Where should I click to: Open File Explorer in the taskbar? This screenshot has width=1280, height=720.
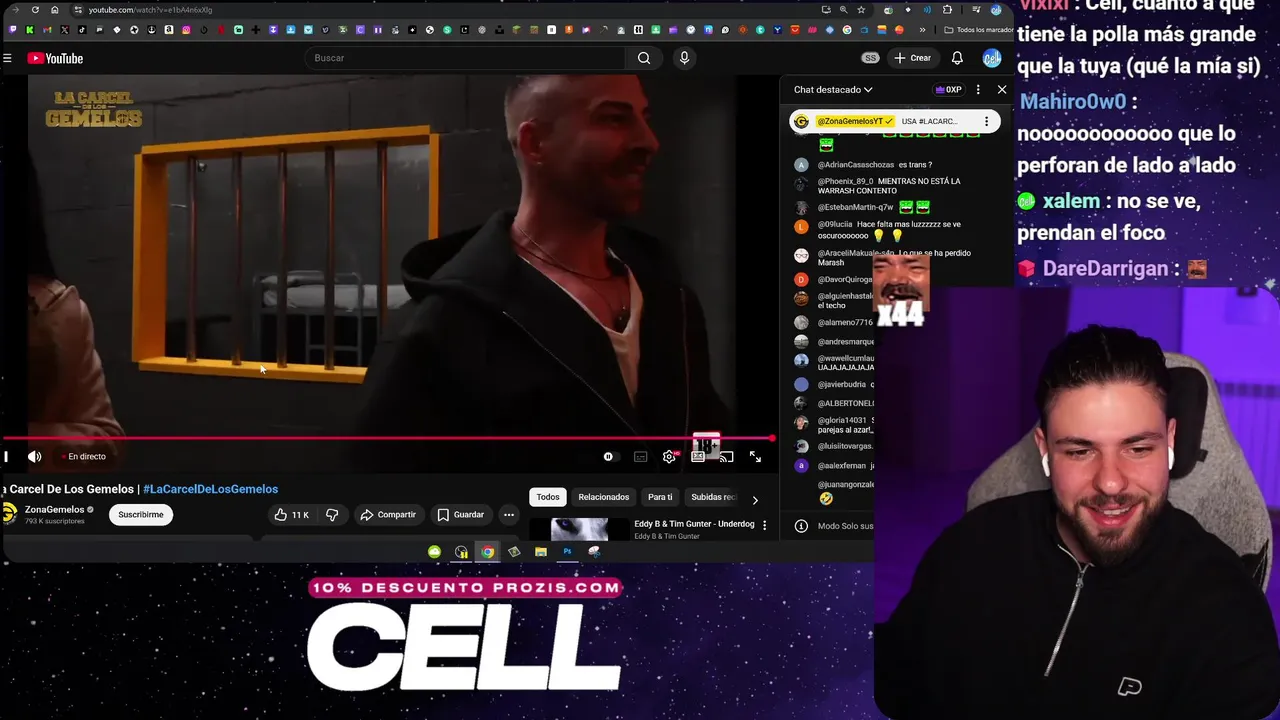click(540, 552)
